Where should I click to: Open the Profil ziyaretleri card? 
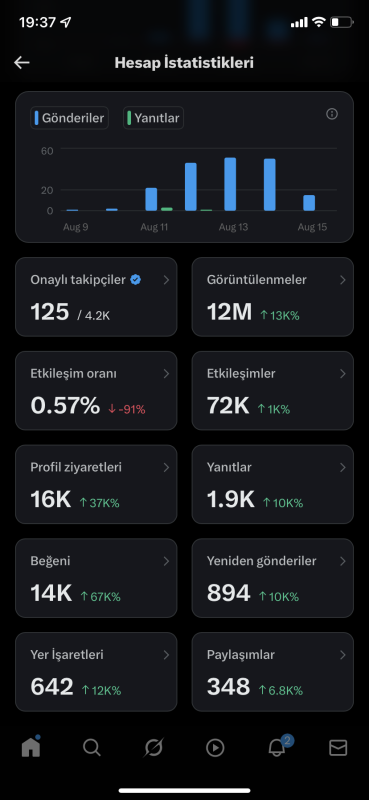(96, 484)
